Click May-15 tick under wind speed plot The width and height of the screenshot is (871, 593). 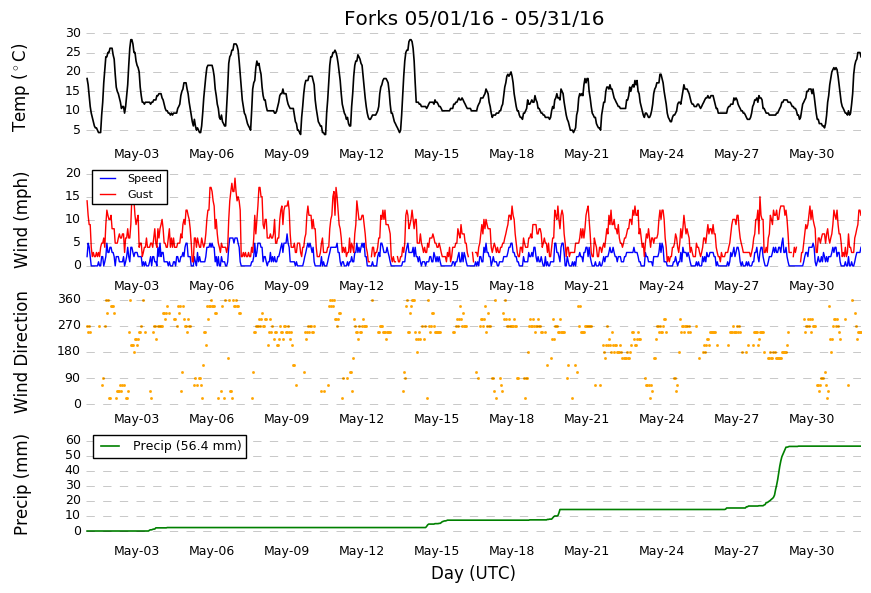[x=436, y=286]
